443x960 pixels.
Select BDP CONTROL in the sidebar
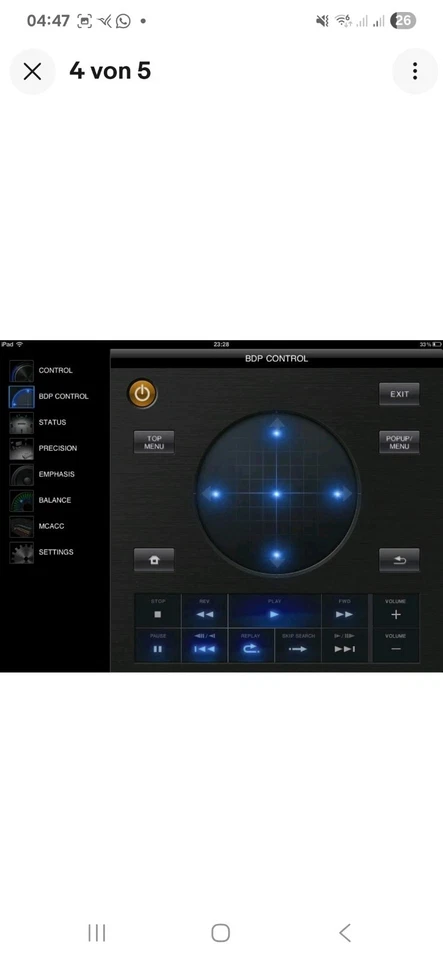(50, 397)
